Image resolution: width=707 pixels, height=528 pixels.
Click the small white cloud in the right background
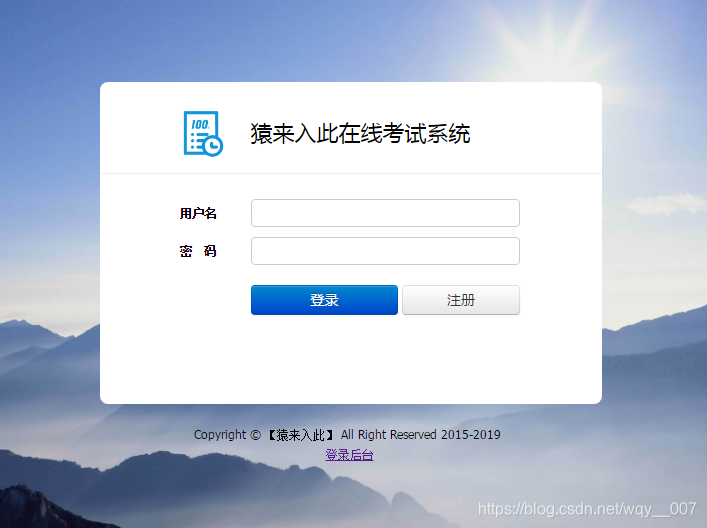click(x=666, y=204)
